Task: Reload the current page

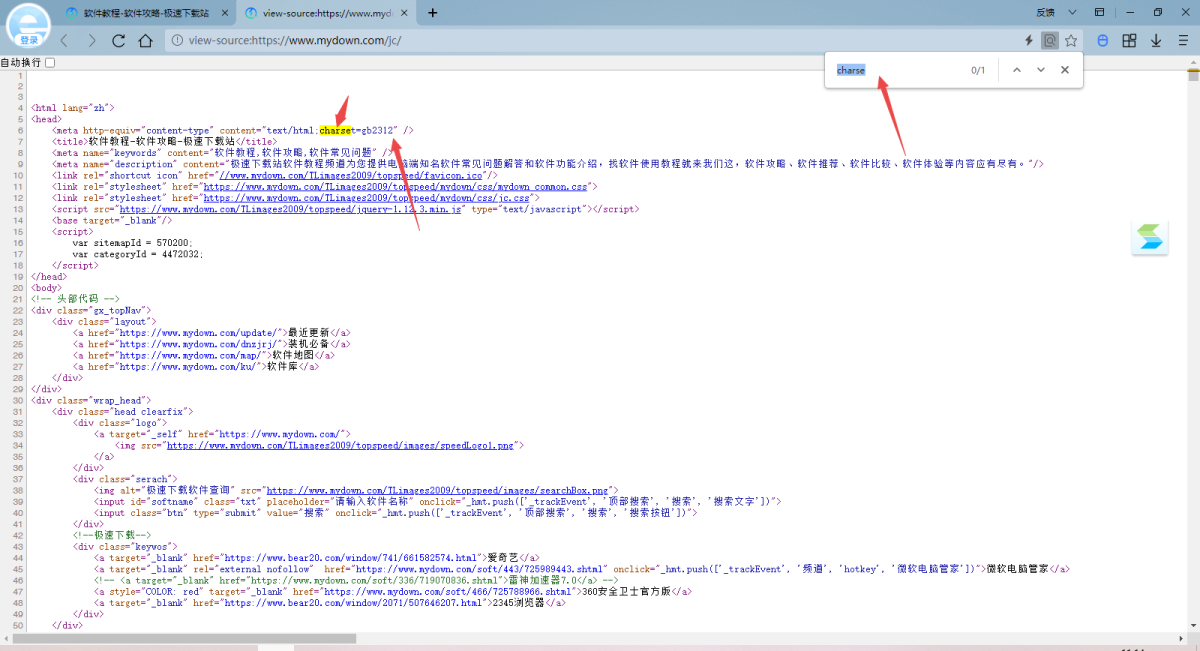Action: pos(119,41)
